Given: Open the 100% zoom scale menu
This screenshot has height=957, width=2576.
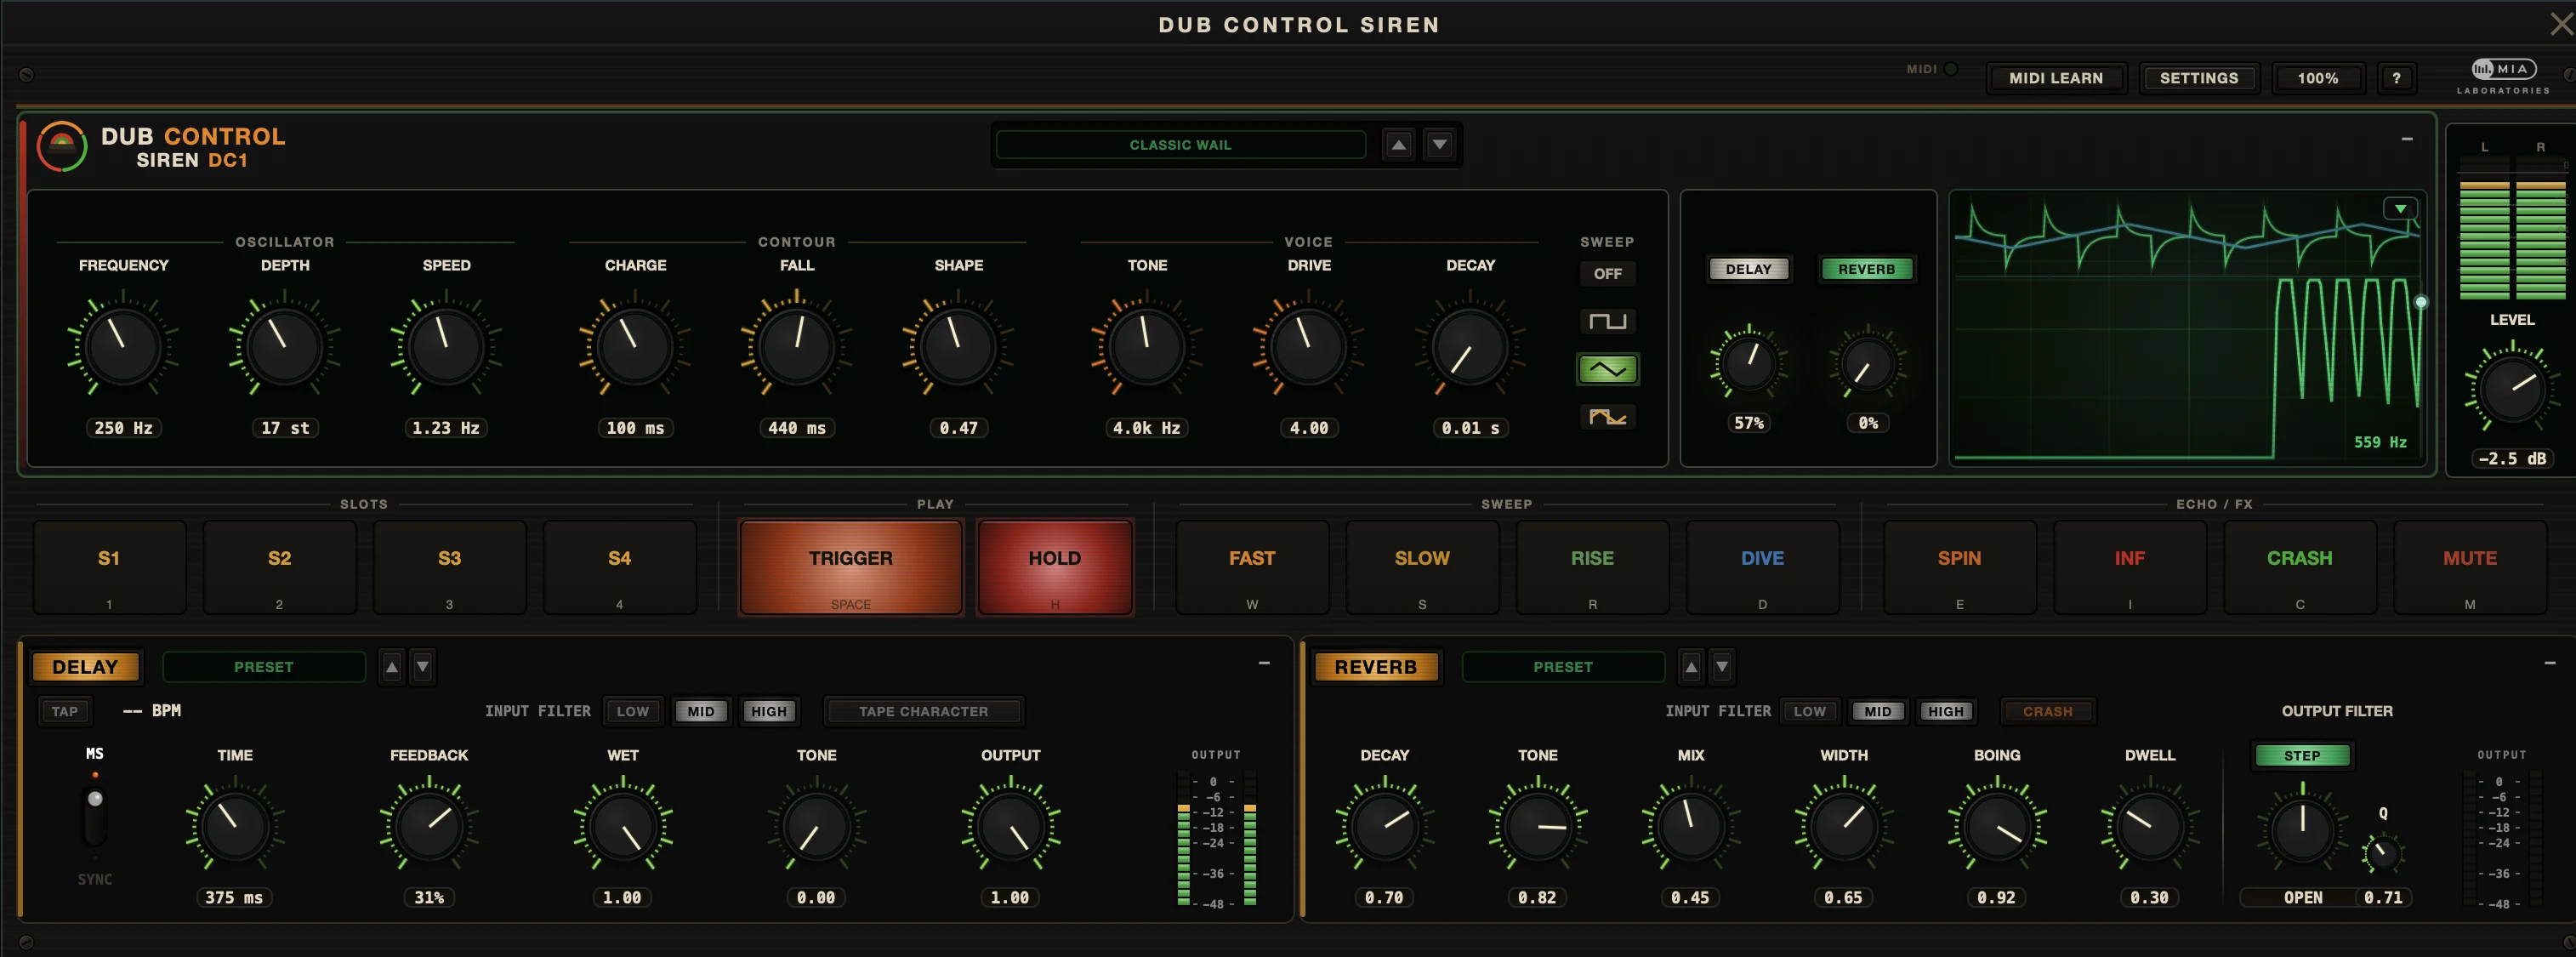Looking at the screenshot, I should [x=2317, y=78].
